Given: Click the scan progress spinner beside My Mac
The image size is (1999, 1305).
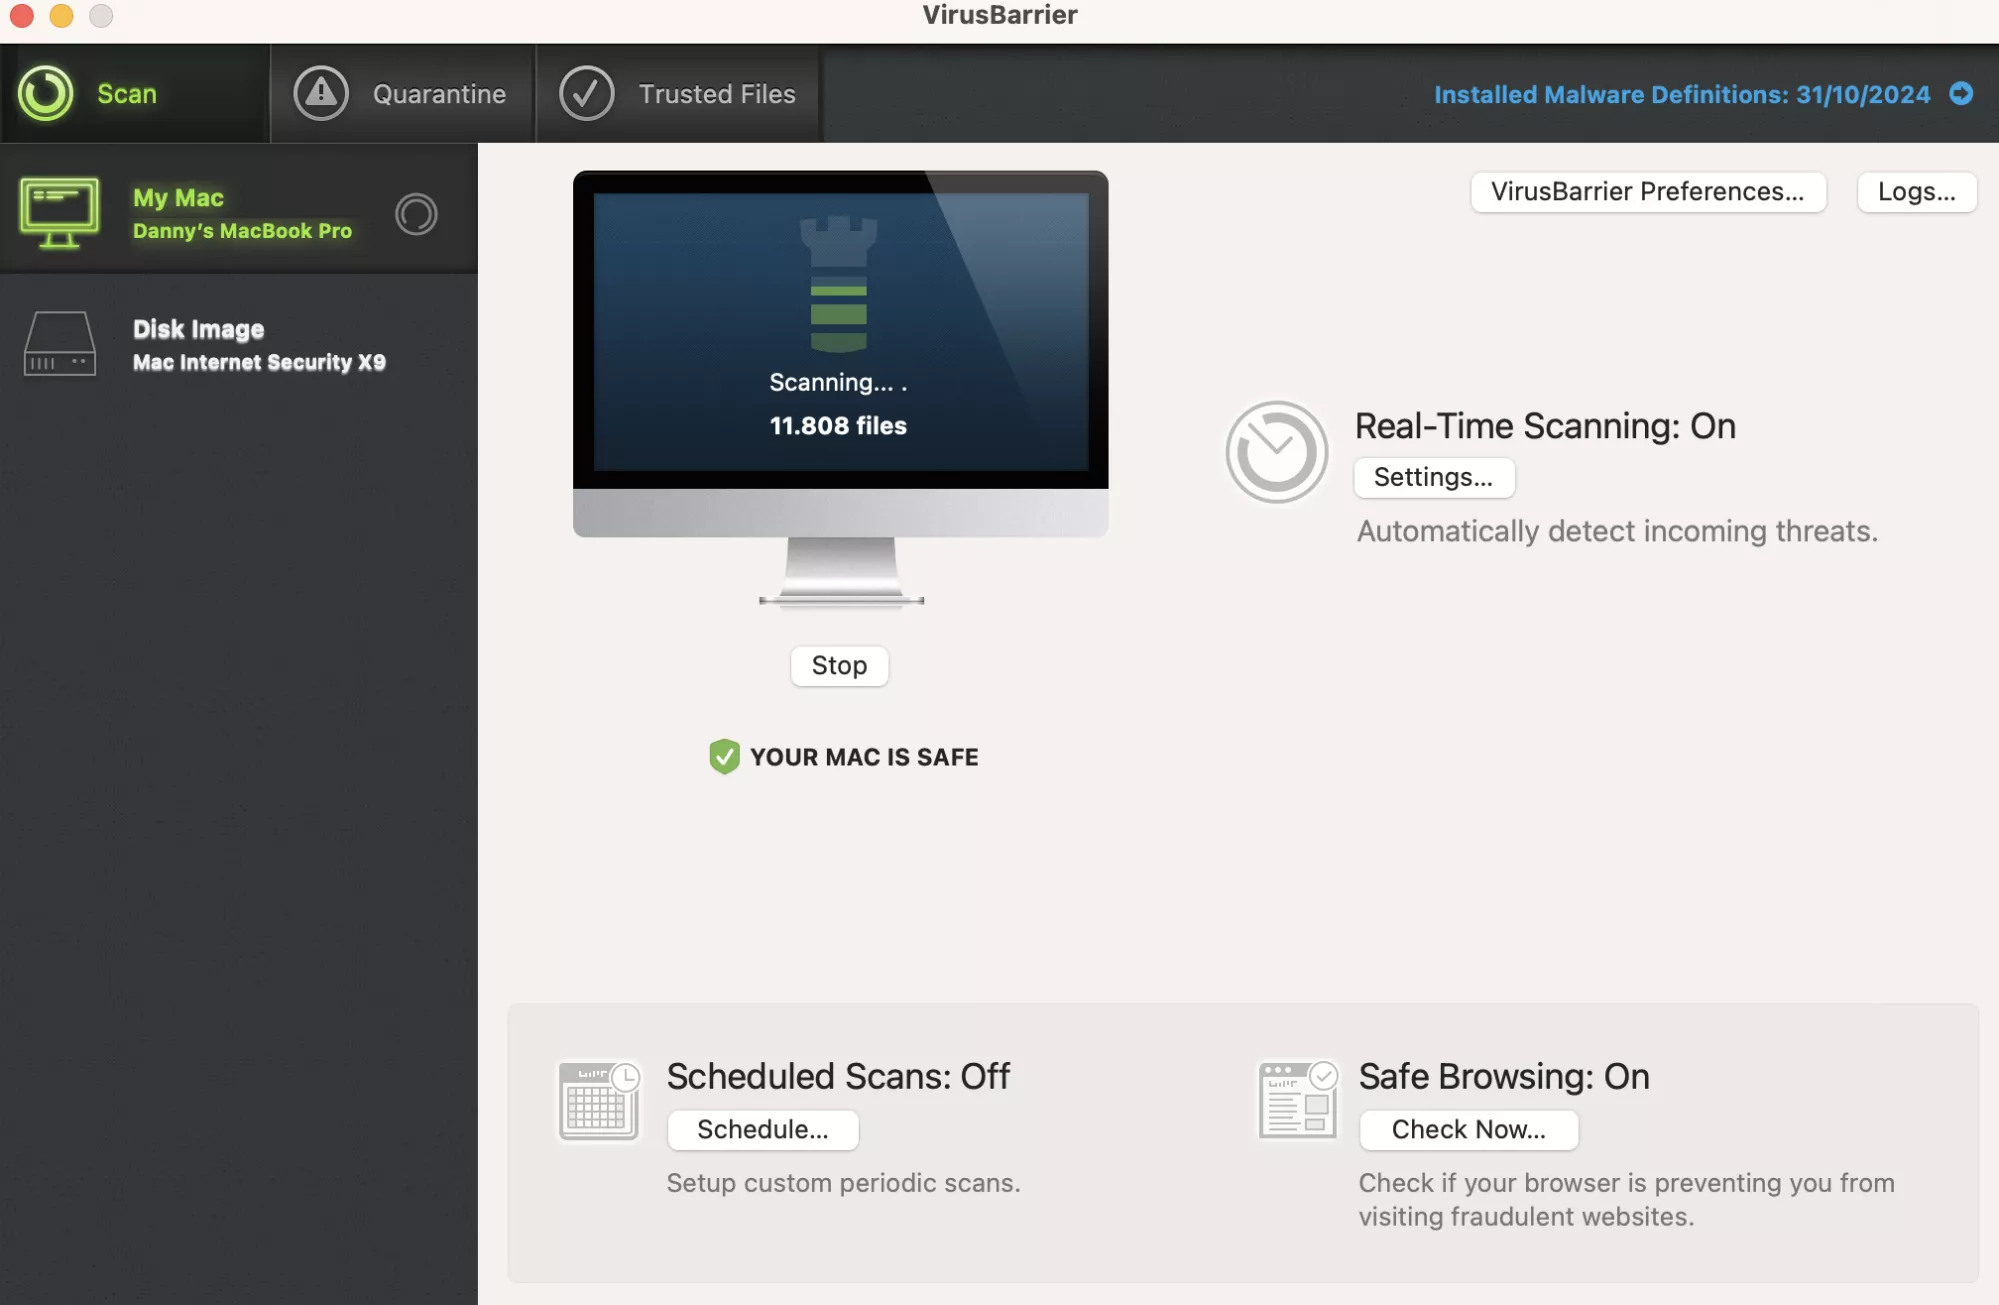Looking at the screenshot, I should [x=416, y=214].
